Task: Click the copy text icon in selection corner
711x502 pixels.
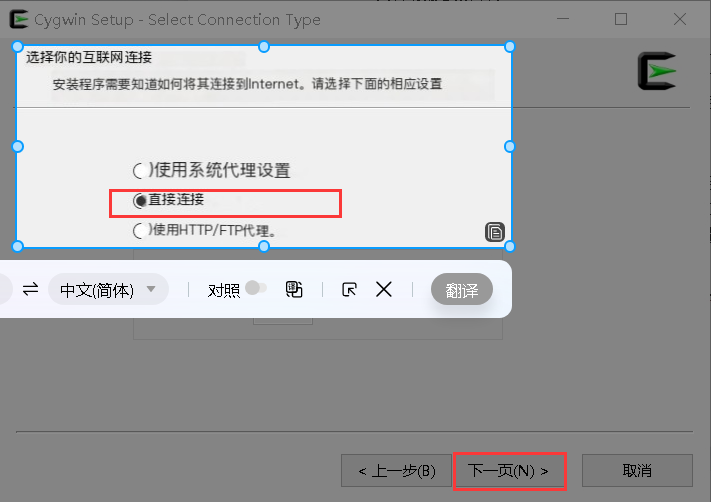Action: [495, 233]
